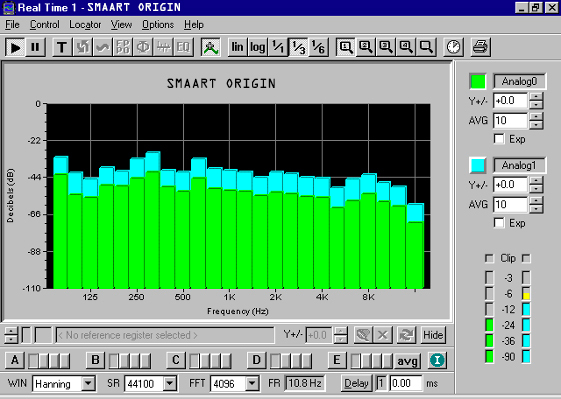Open the Locator menu
561x399 pixels.
tap(85, 25)
